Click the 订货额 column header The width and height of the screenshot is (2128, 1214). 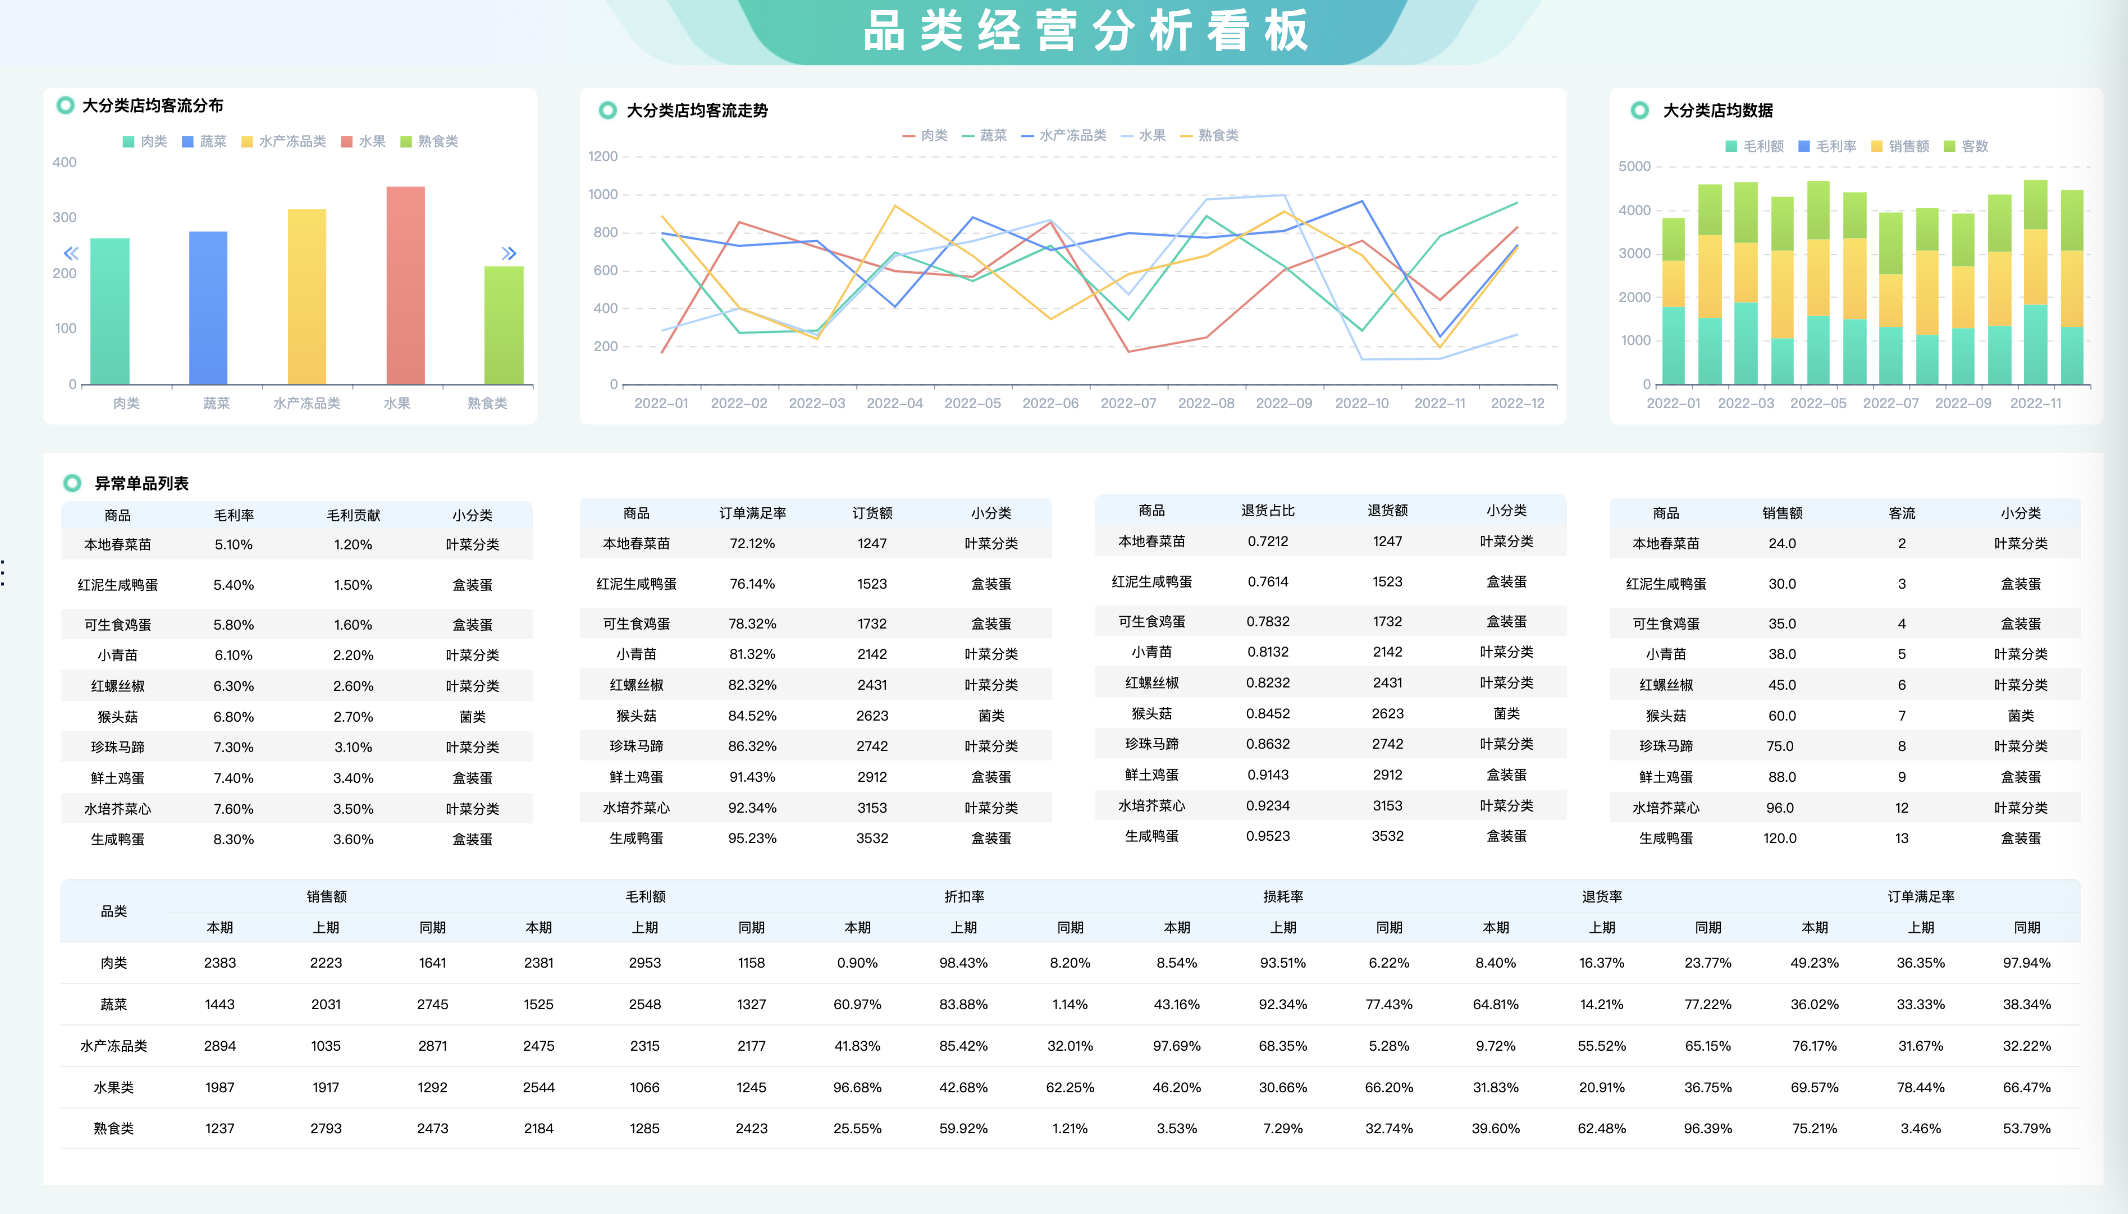872,513
